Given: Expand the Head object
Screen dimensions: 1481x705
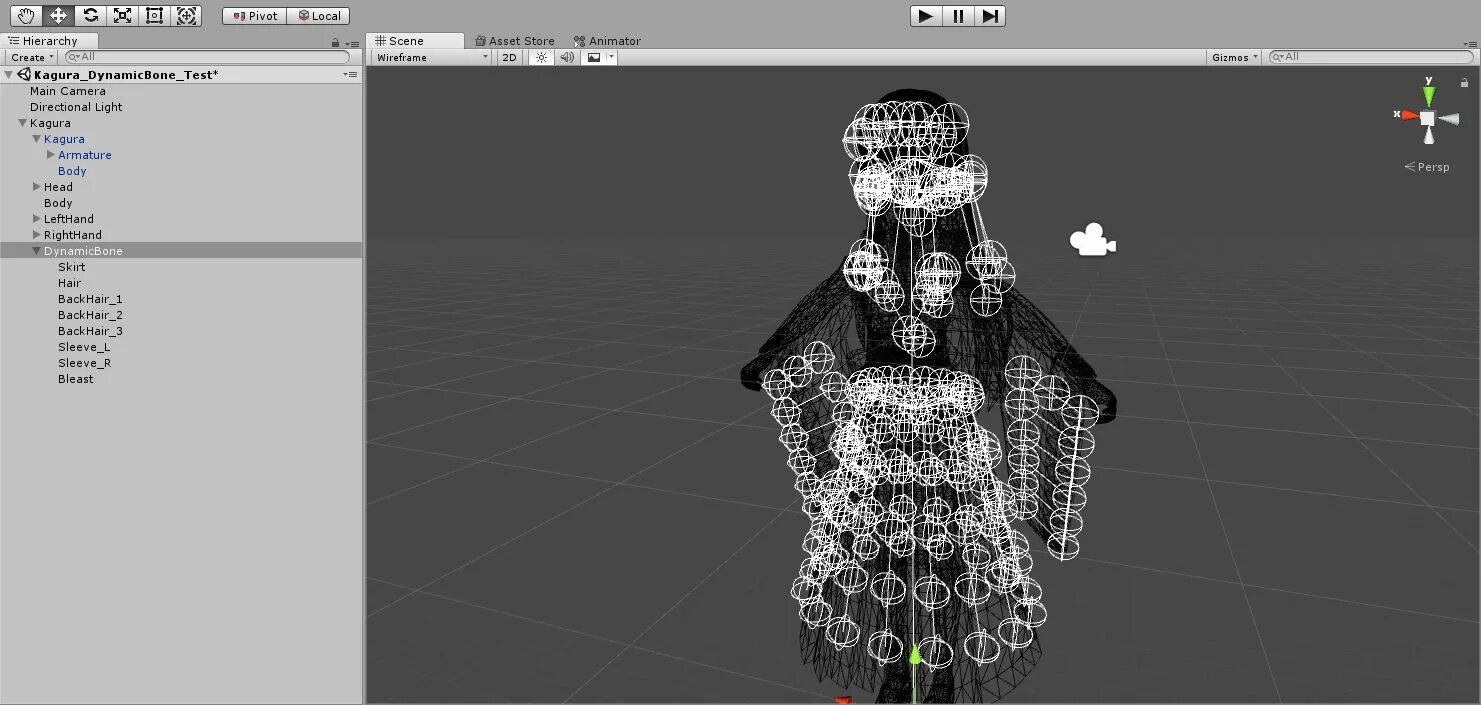Looking at the screenshot, I should point(36,187).
